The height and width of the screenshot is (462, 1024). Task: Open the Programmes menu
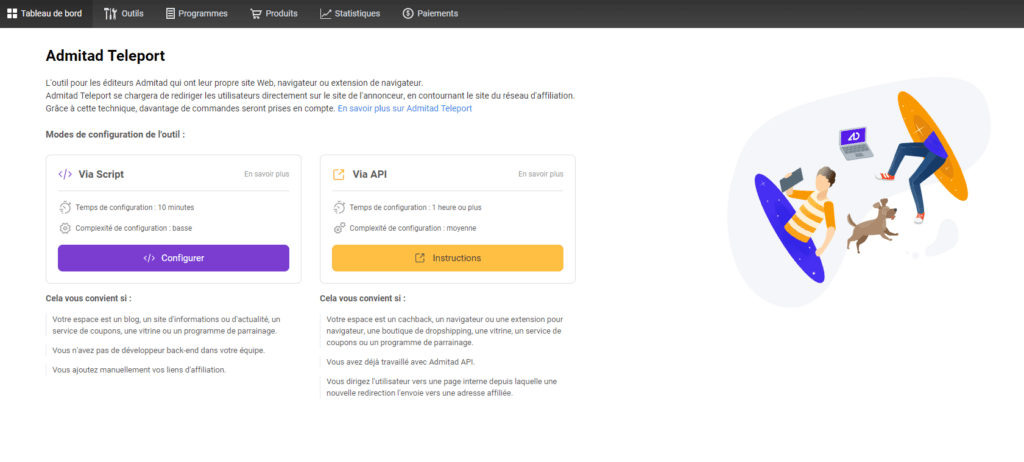pyautogui.click(x=197, y=13)
